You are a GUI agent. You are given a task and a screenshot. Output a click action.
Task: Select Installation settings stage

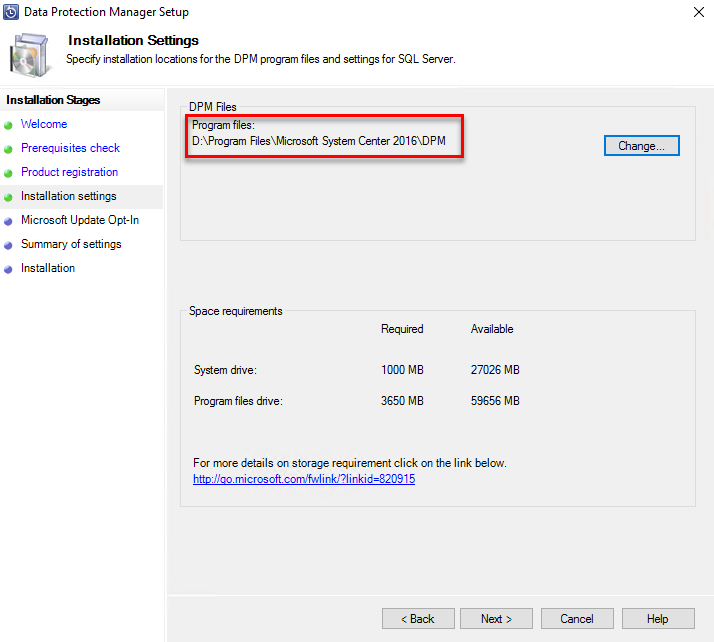(68, 196)
